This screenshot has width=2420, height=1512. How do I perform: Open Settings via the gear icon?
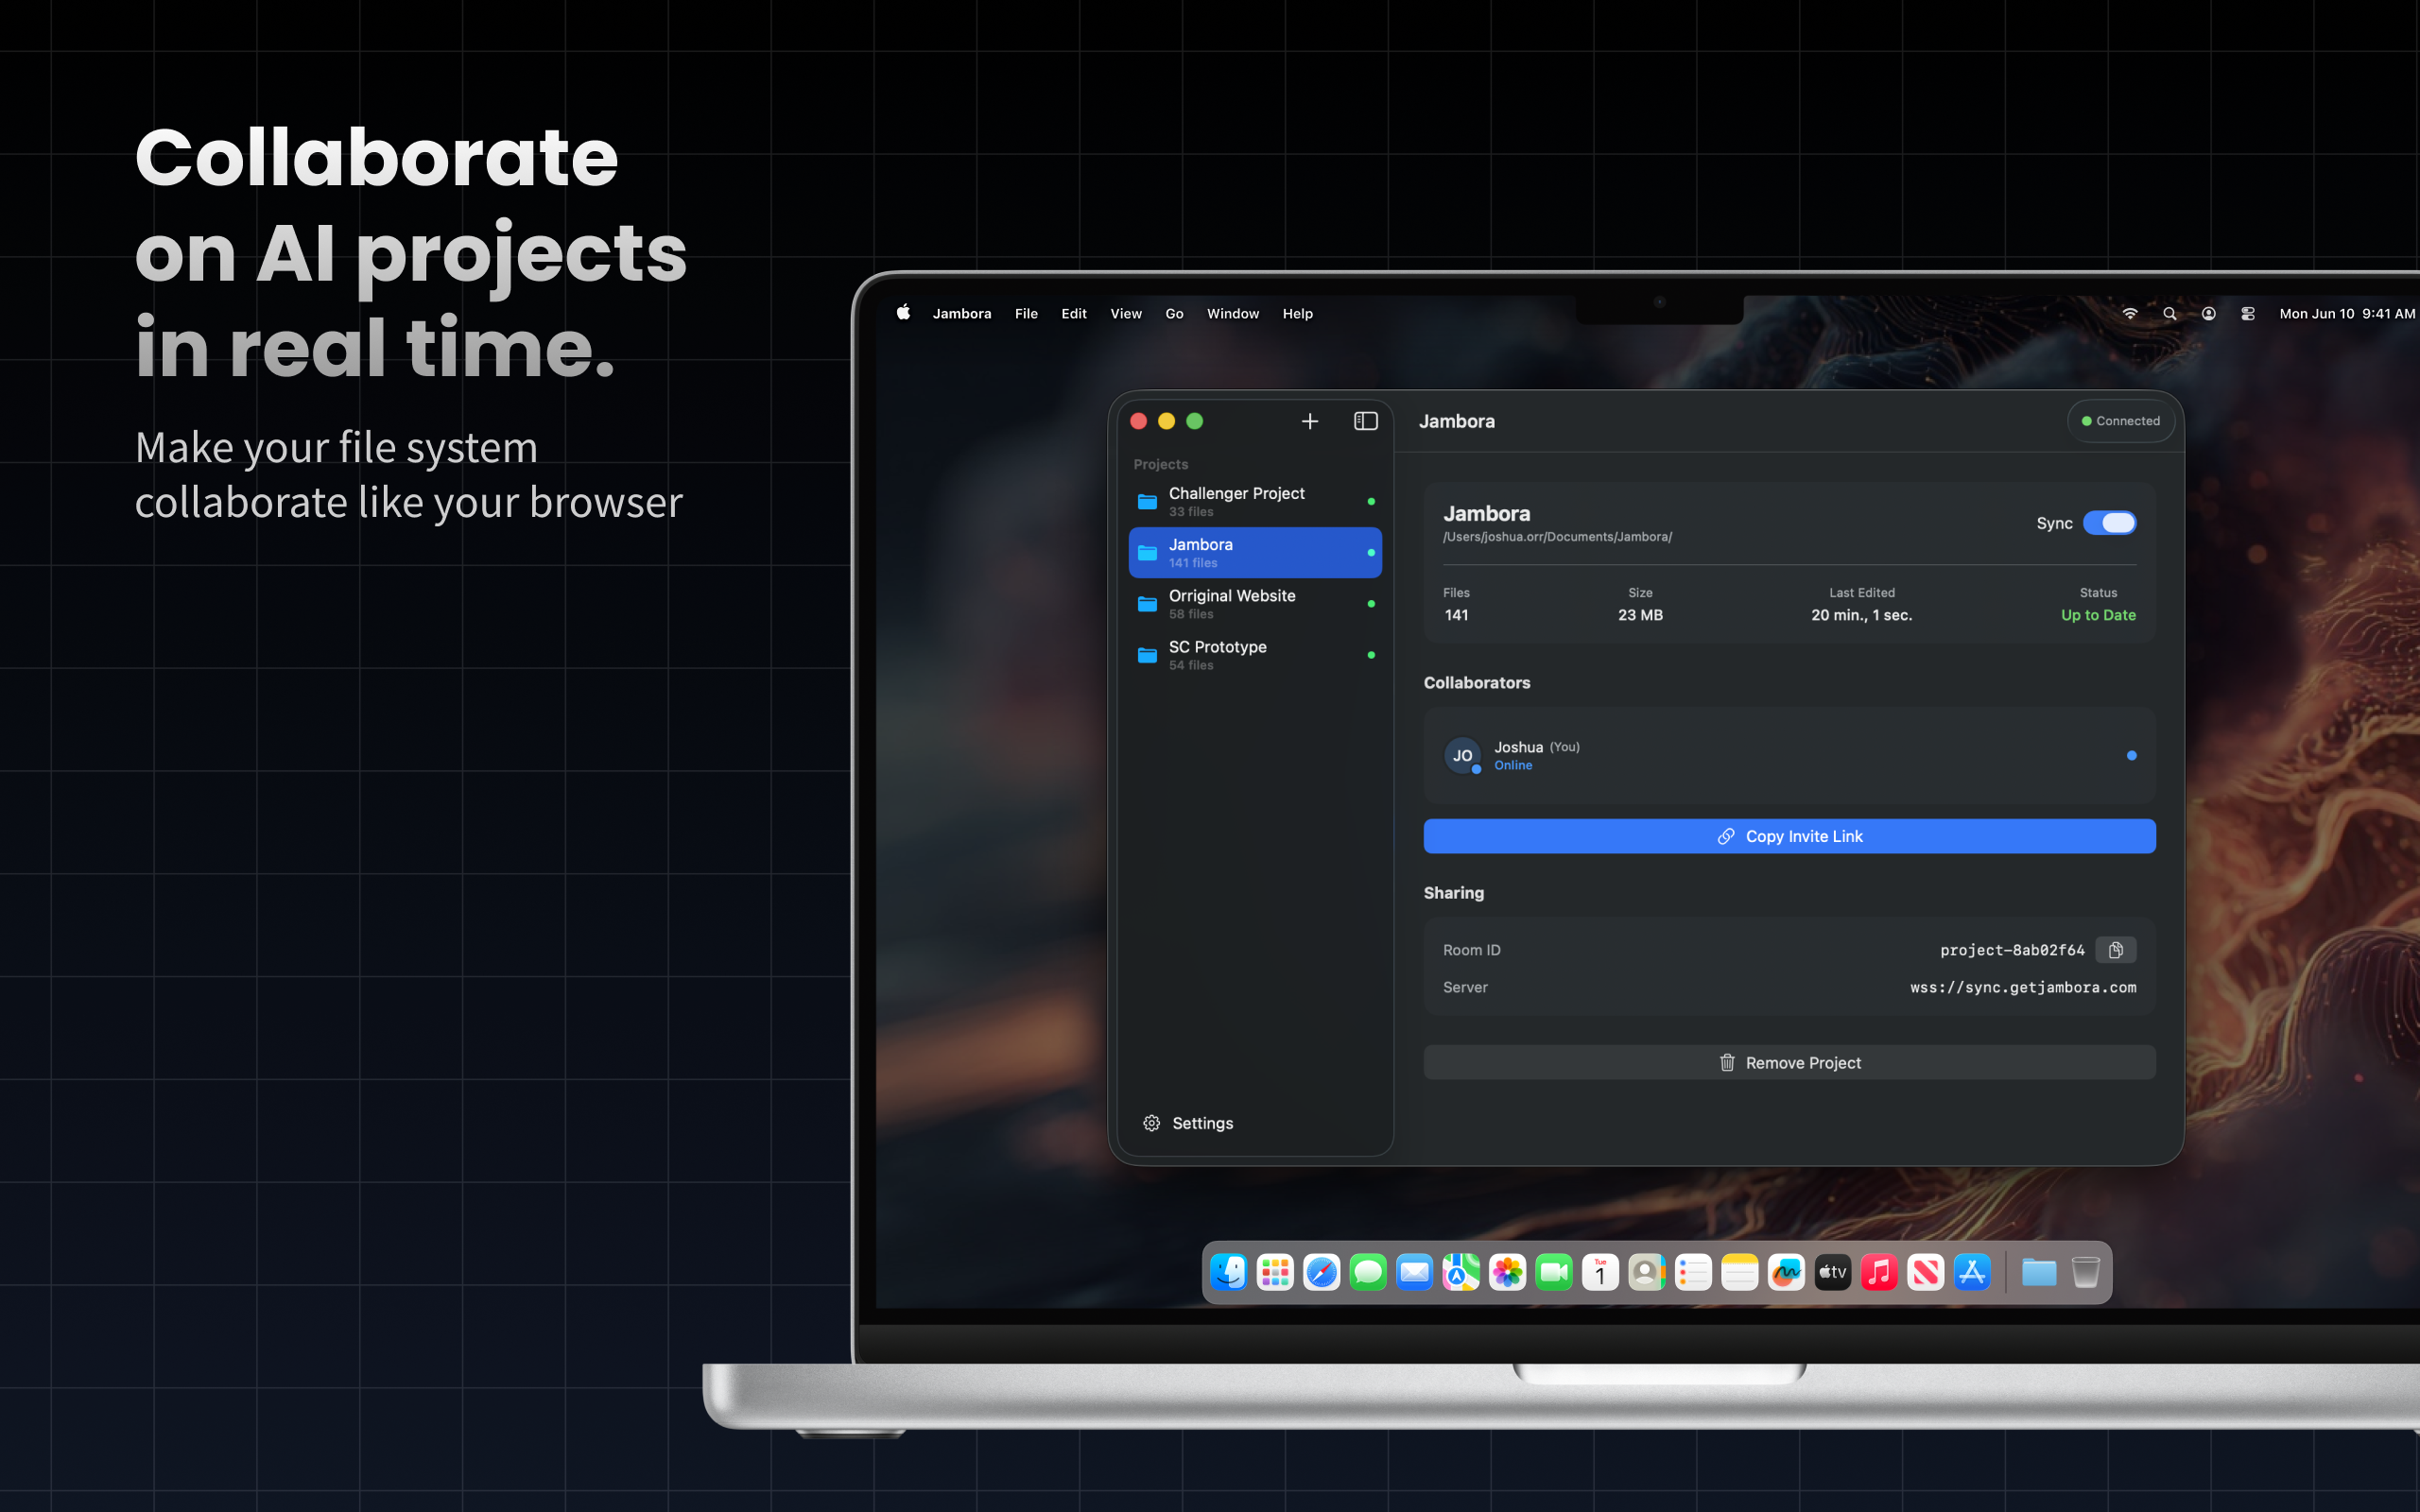click(1151, 1123)
